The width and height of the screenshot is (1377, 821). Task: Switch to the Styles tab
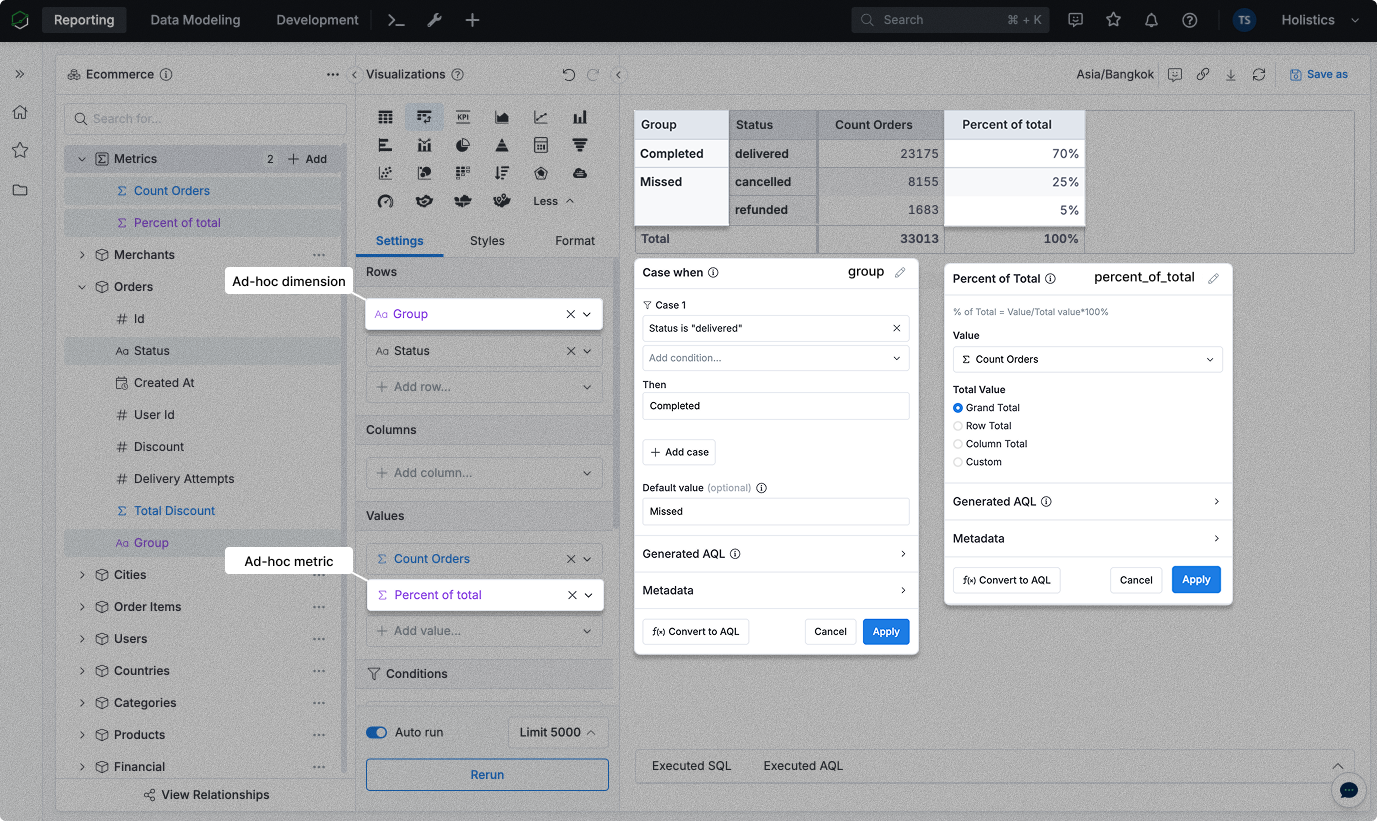487,241
